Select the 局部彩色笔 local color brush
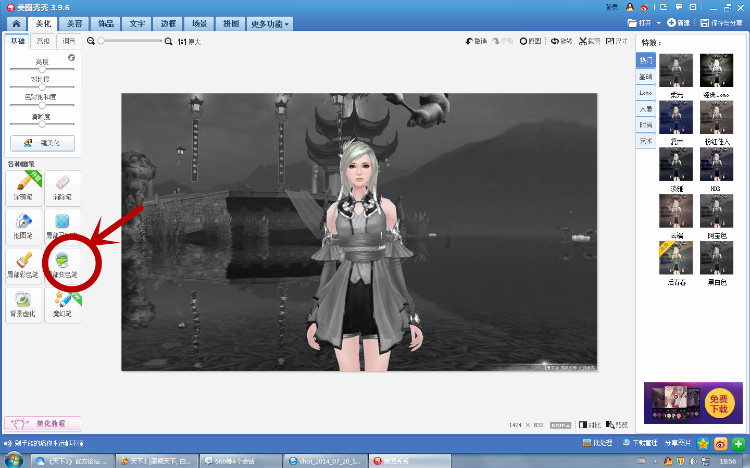This screenshot has height=468, width=750. pos(23,266)
